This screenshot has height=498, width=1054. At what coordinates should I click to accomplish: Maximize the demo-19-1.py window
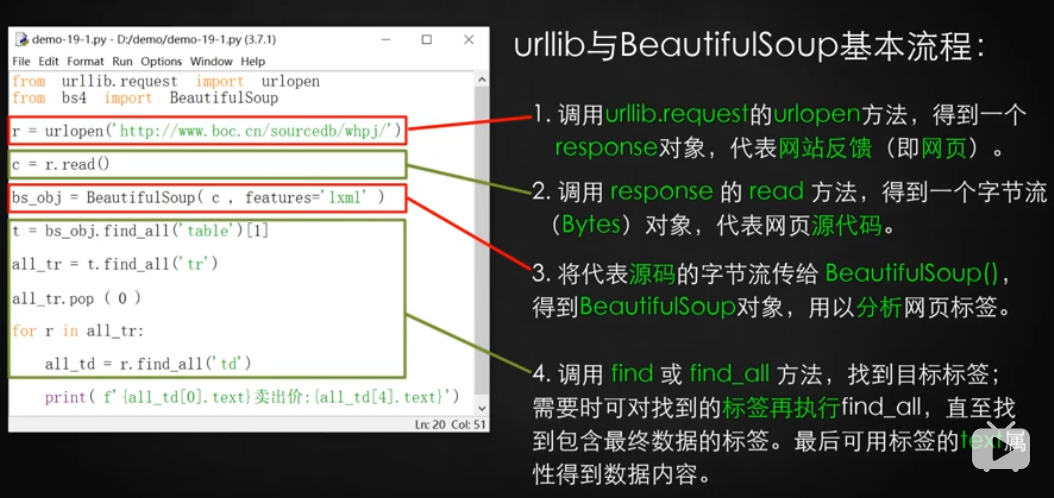(x=426, y=40)
